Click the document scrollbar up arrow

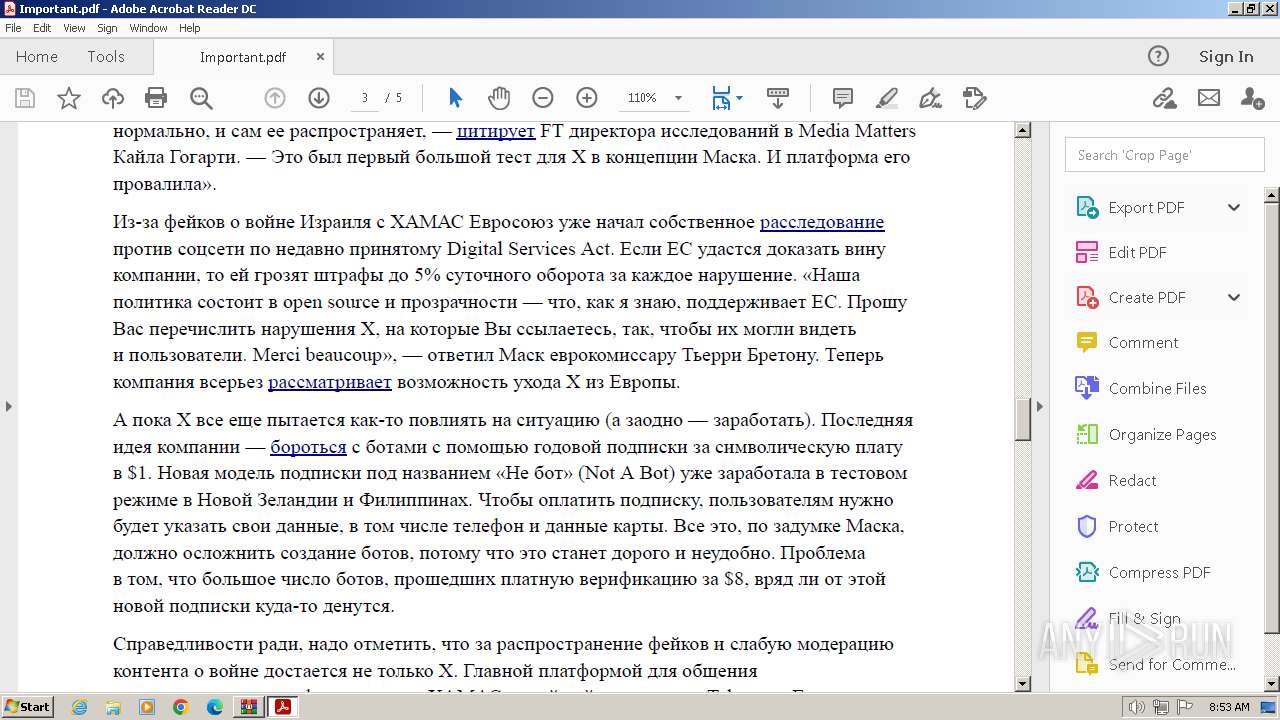[1023, 130]
